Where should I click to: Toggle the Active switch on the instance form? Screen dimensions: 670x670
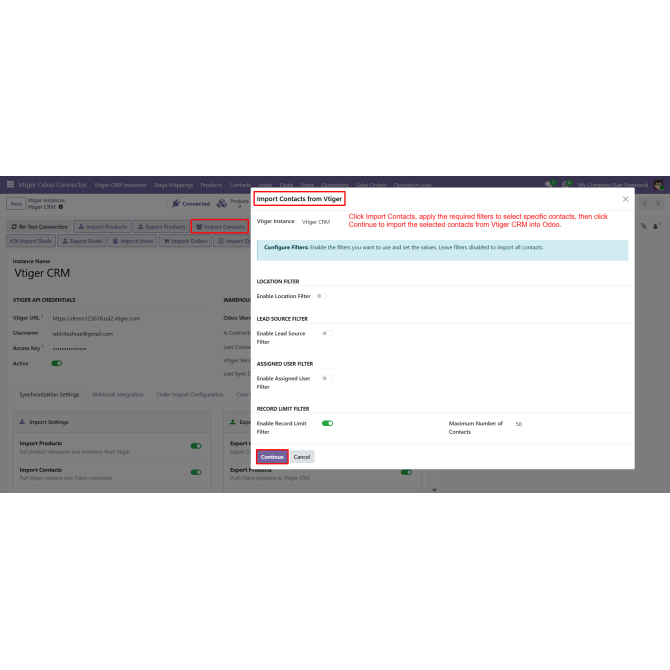click(57, 363)
